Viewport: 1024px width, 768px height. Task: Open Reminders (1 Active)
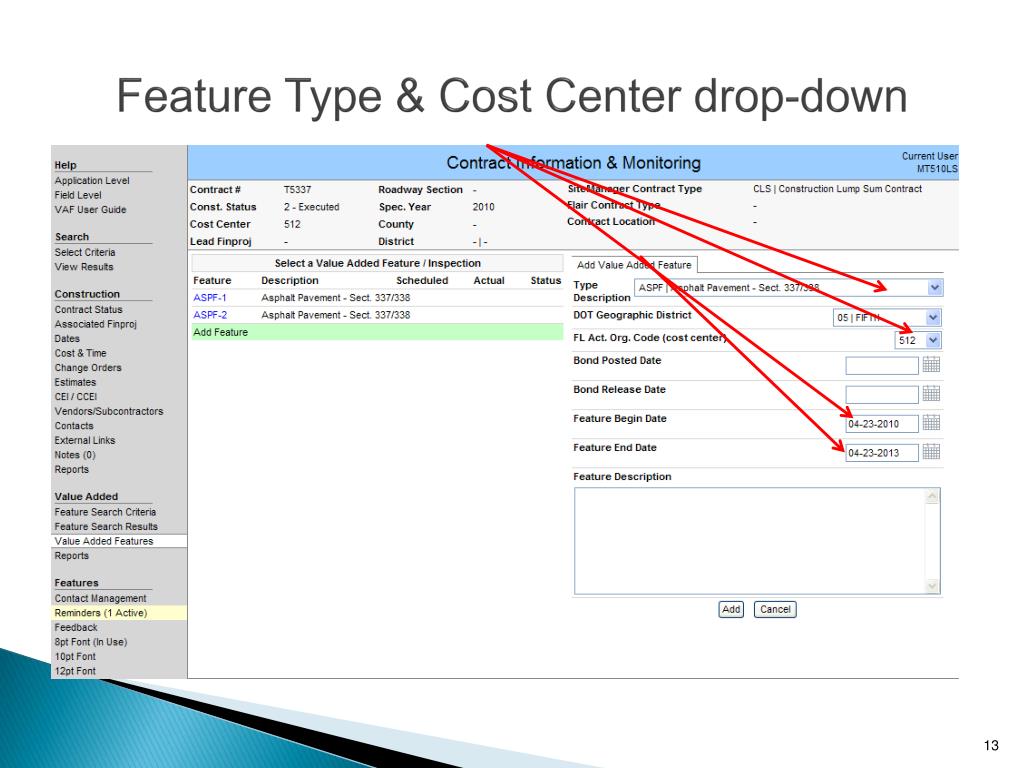119,613
